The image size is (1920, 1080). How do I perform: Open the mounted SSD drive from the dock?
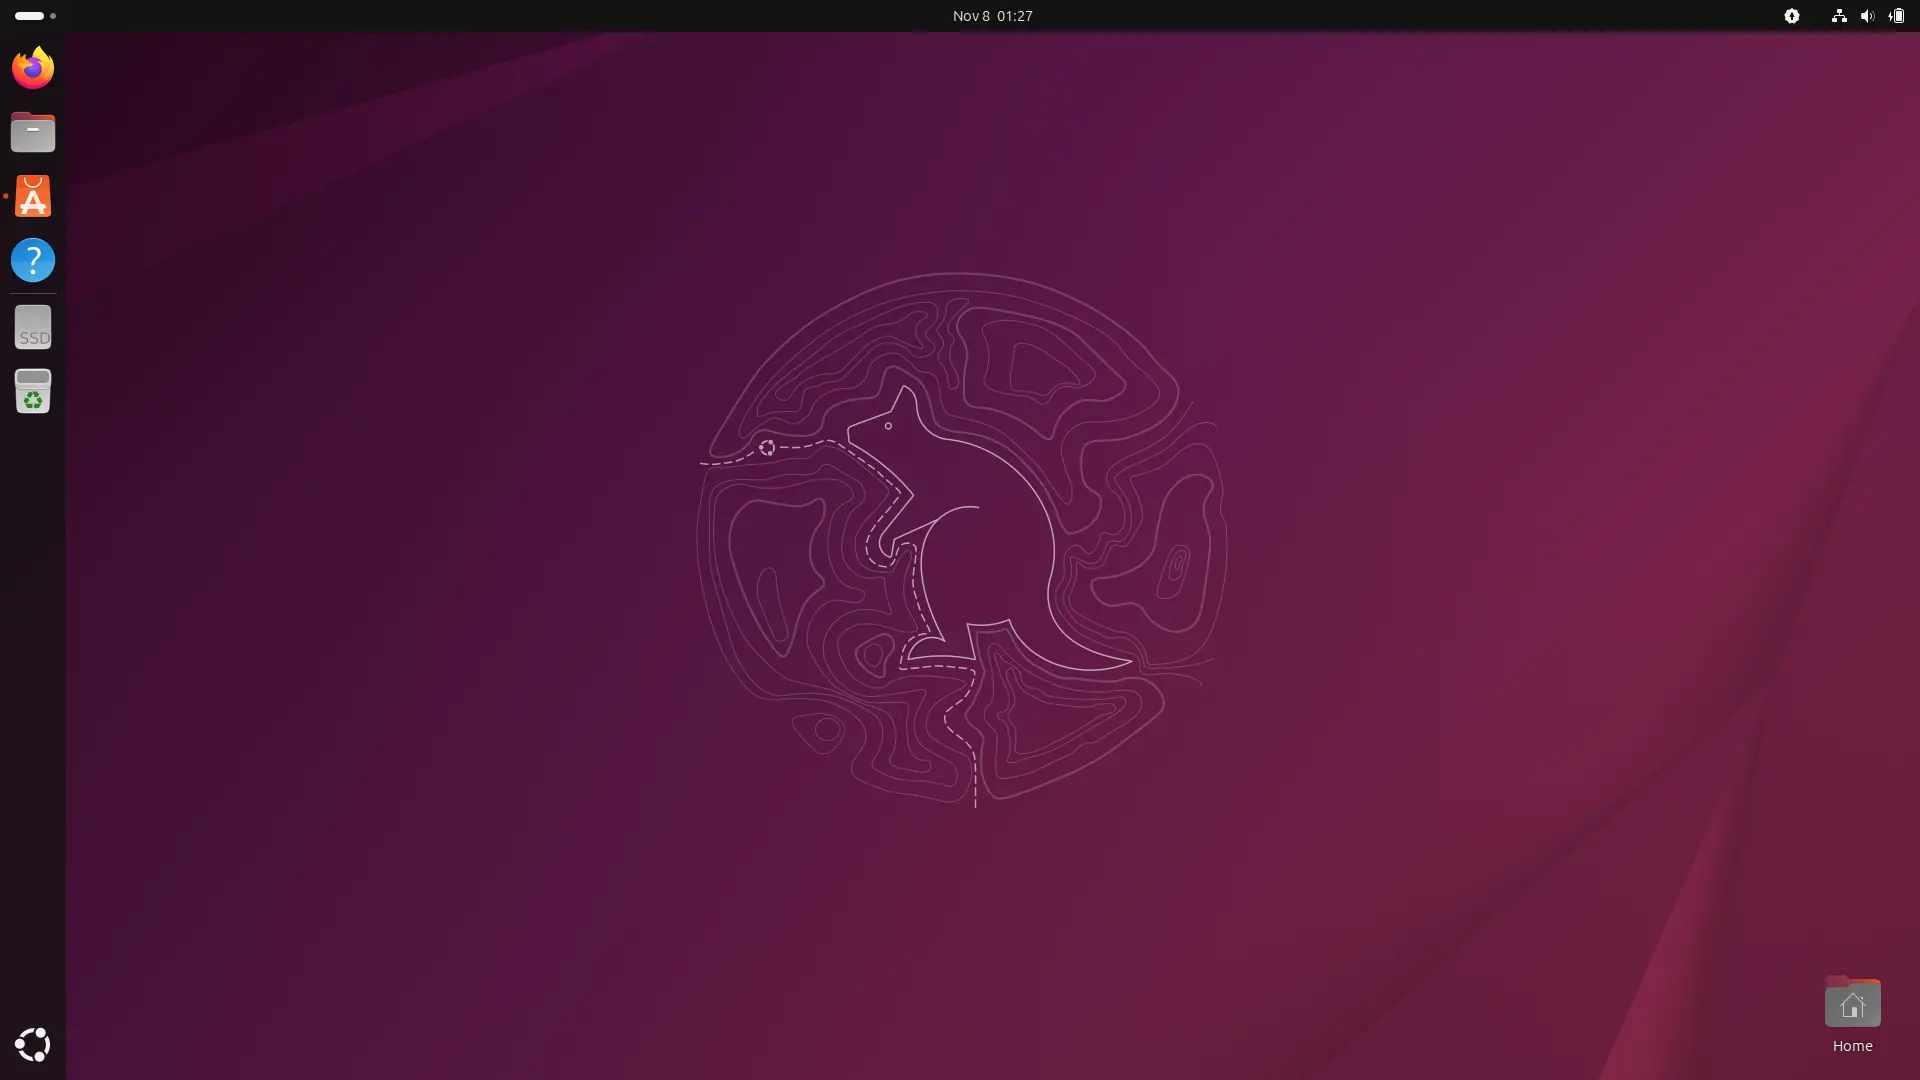point(32,327)
